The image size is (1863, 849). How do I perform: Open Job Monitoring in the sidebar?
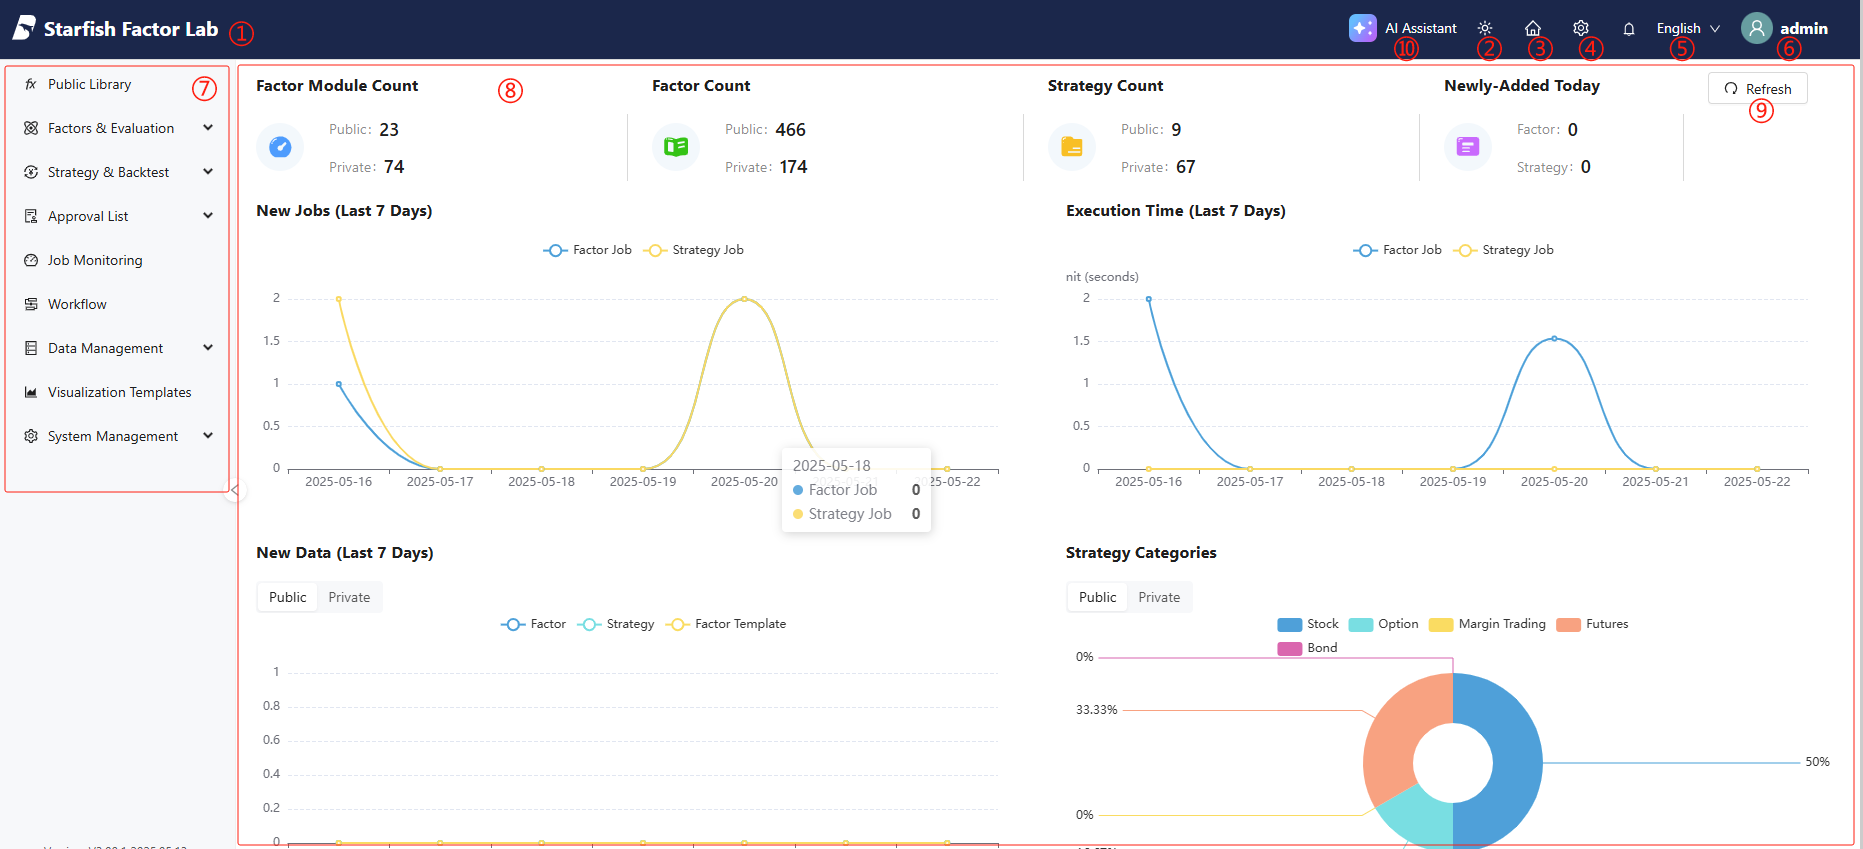point(95,260)
